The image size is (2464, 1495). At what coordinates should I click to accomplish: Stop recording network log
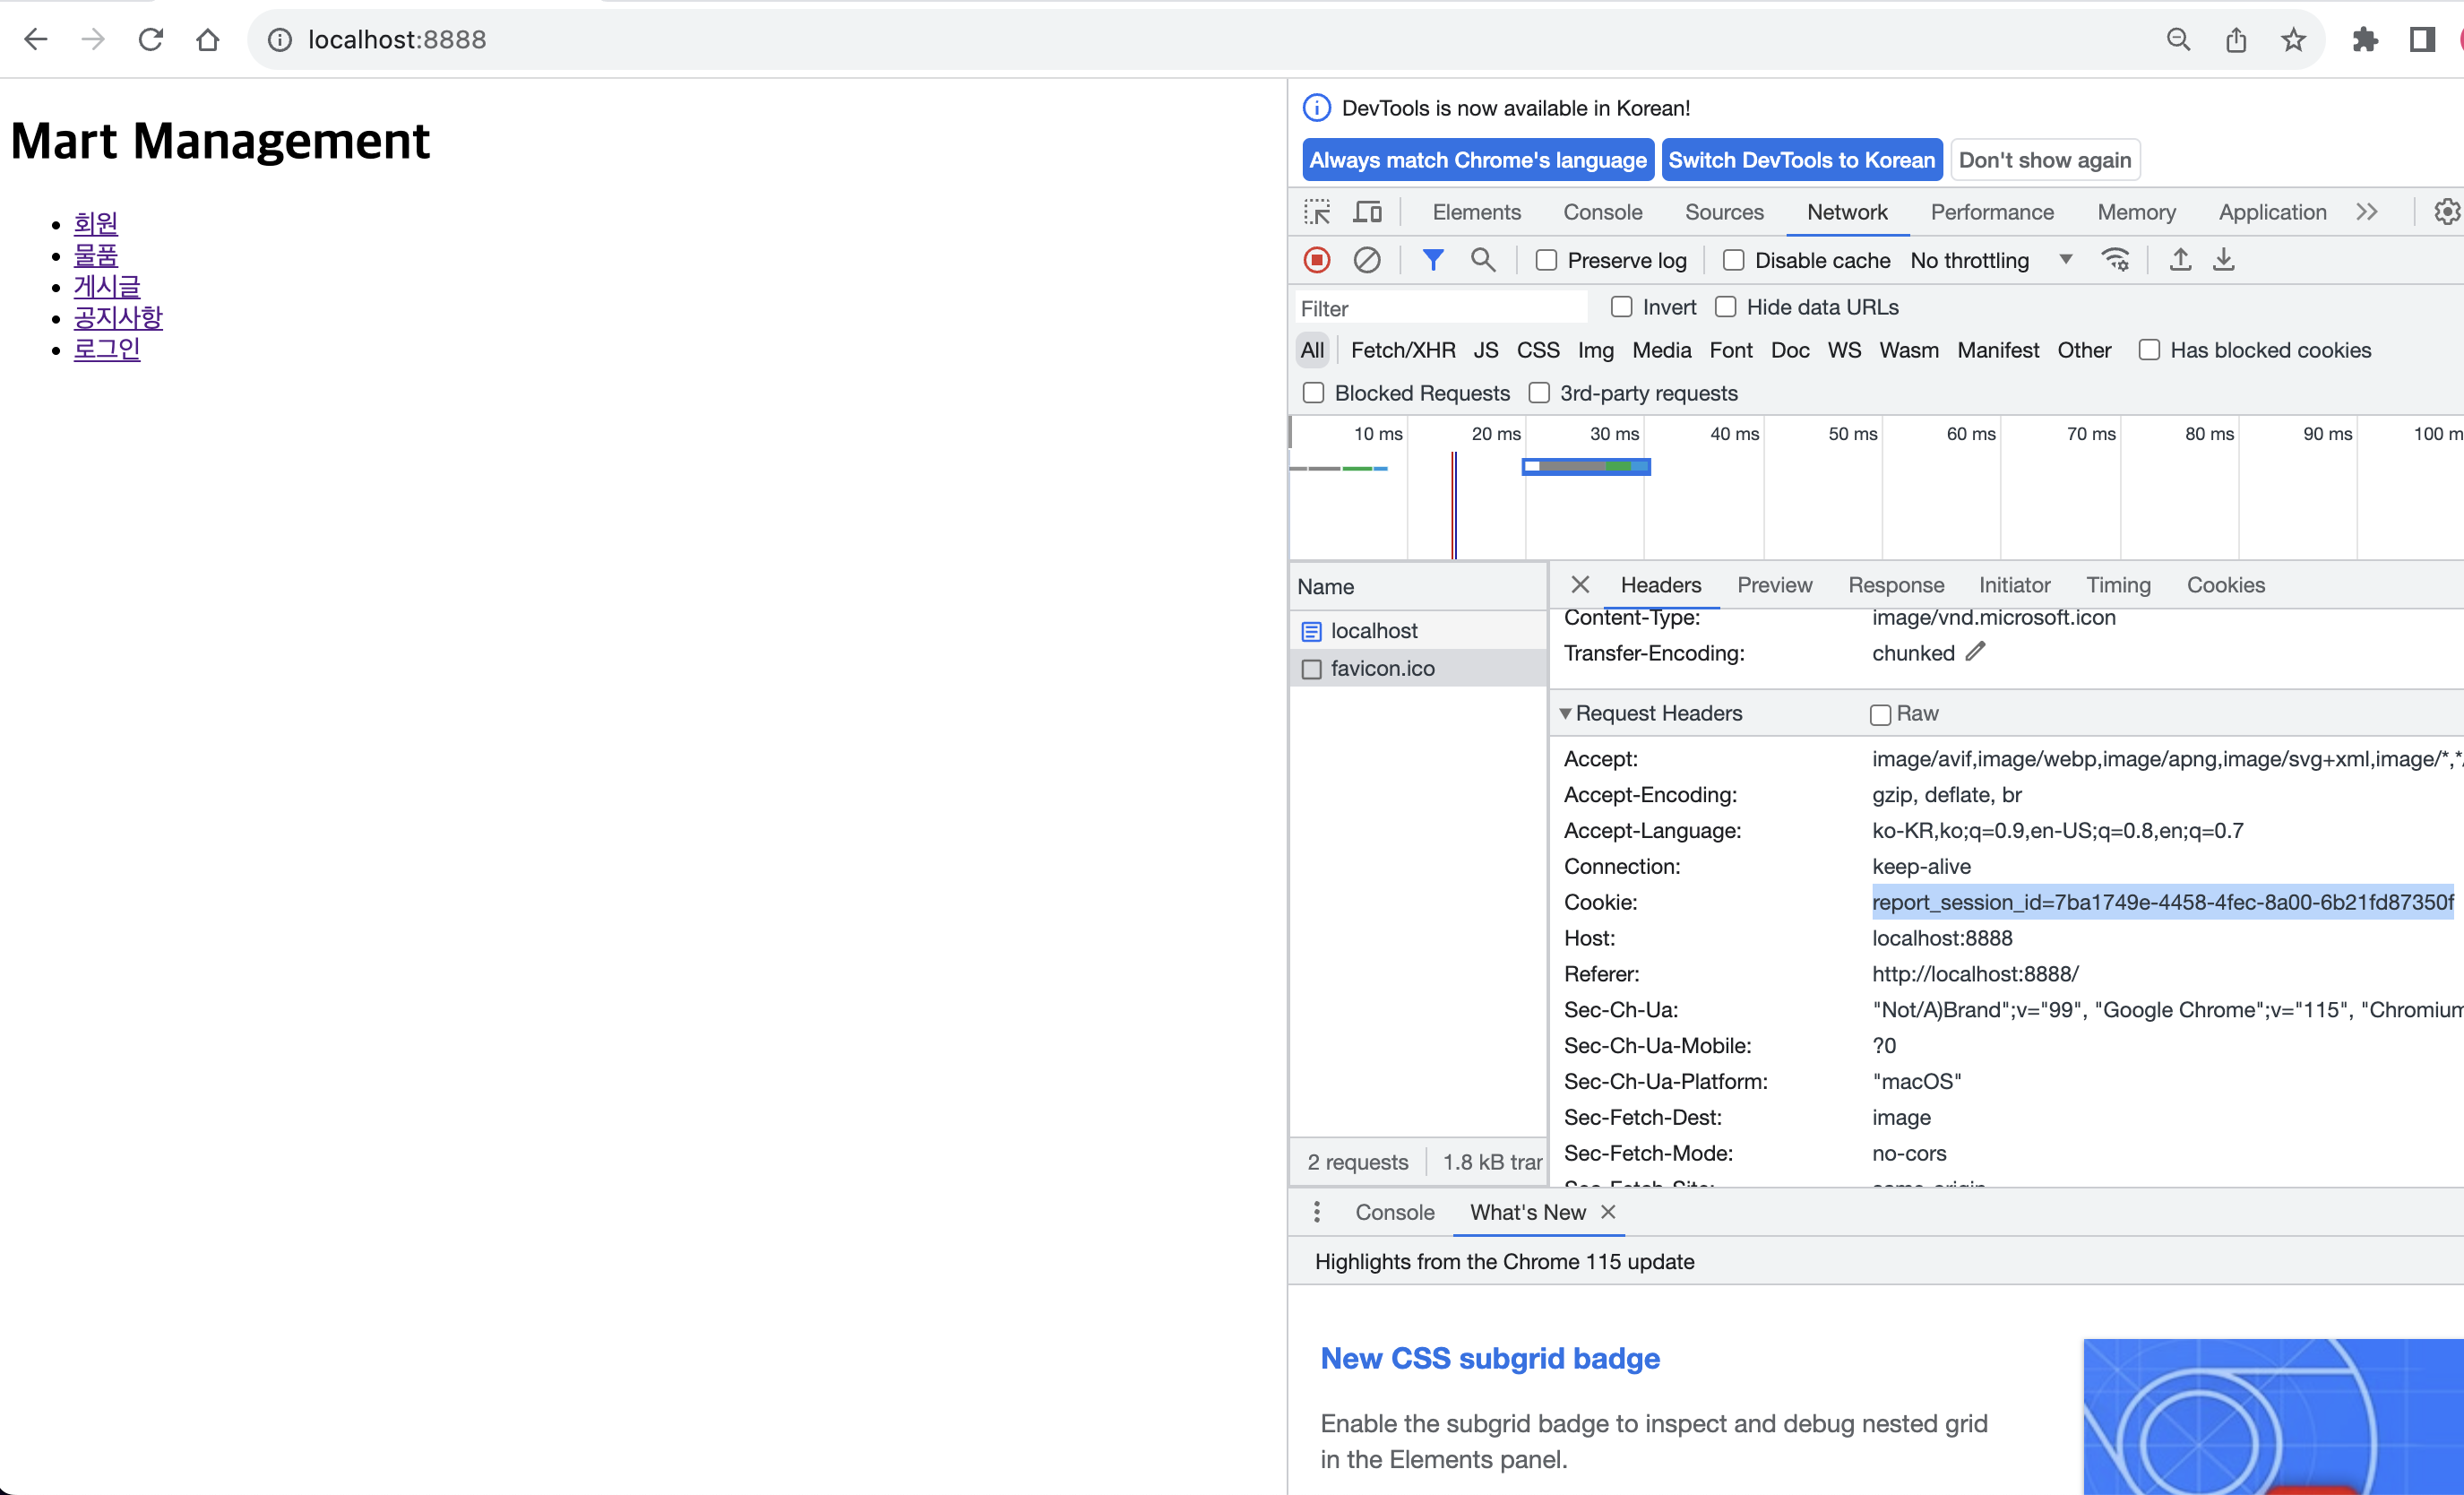click(x=1317, y=260)
